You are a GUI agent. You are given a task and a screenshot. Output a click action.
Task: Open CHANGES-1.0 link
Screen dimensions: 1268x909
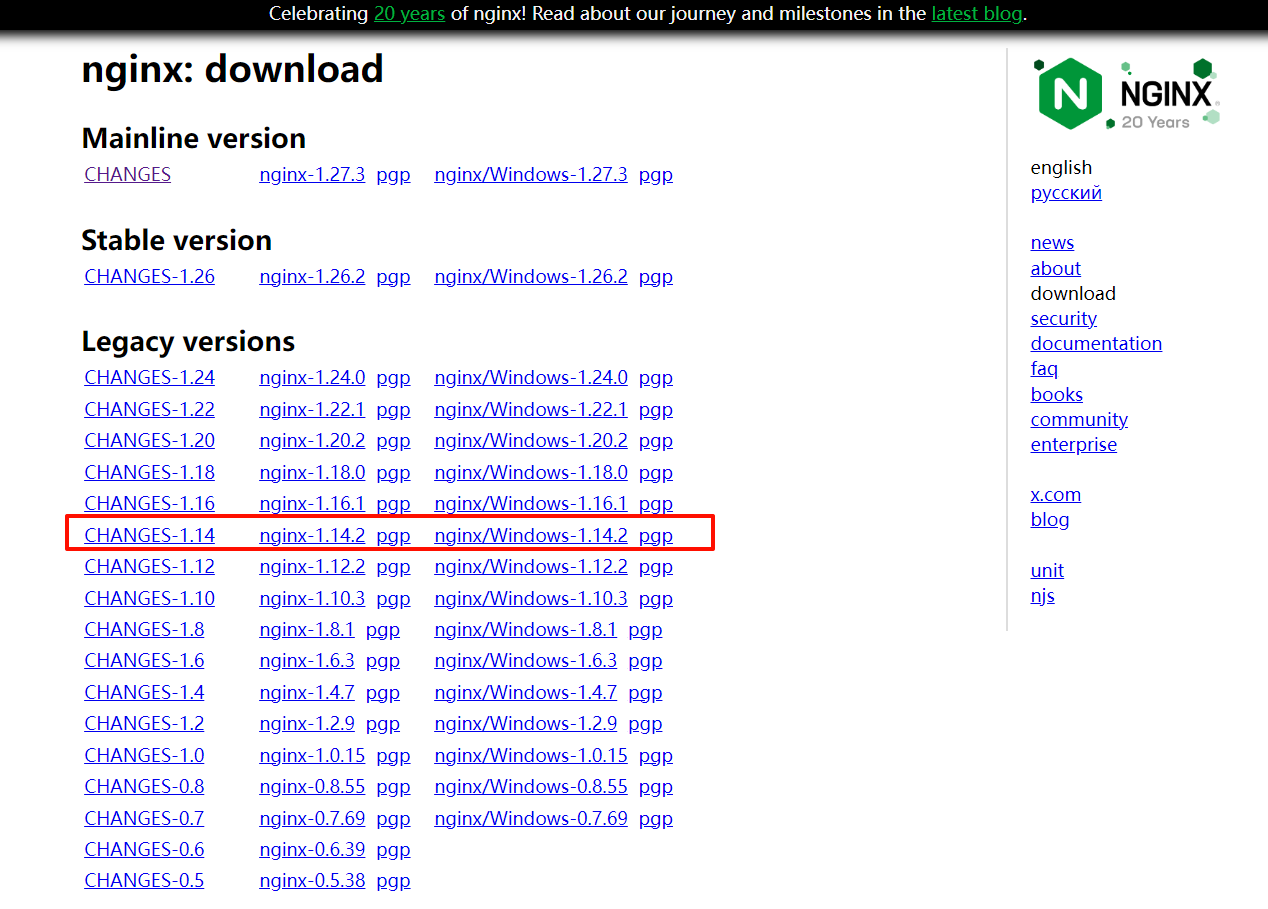[144, 755]
